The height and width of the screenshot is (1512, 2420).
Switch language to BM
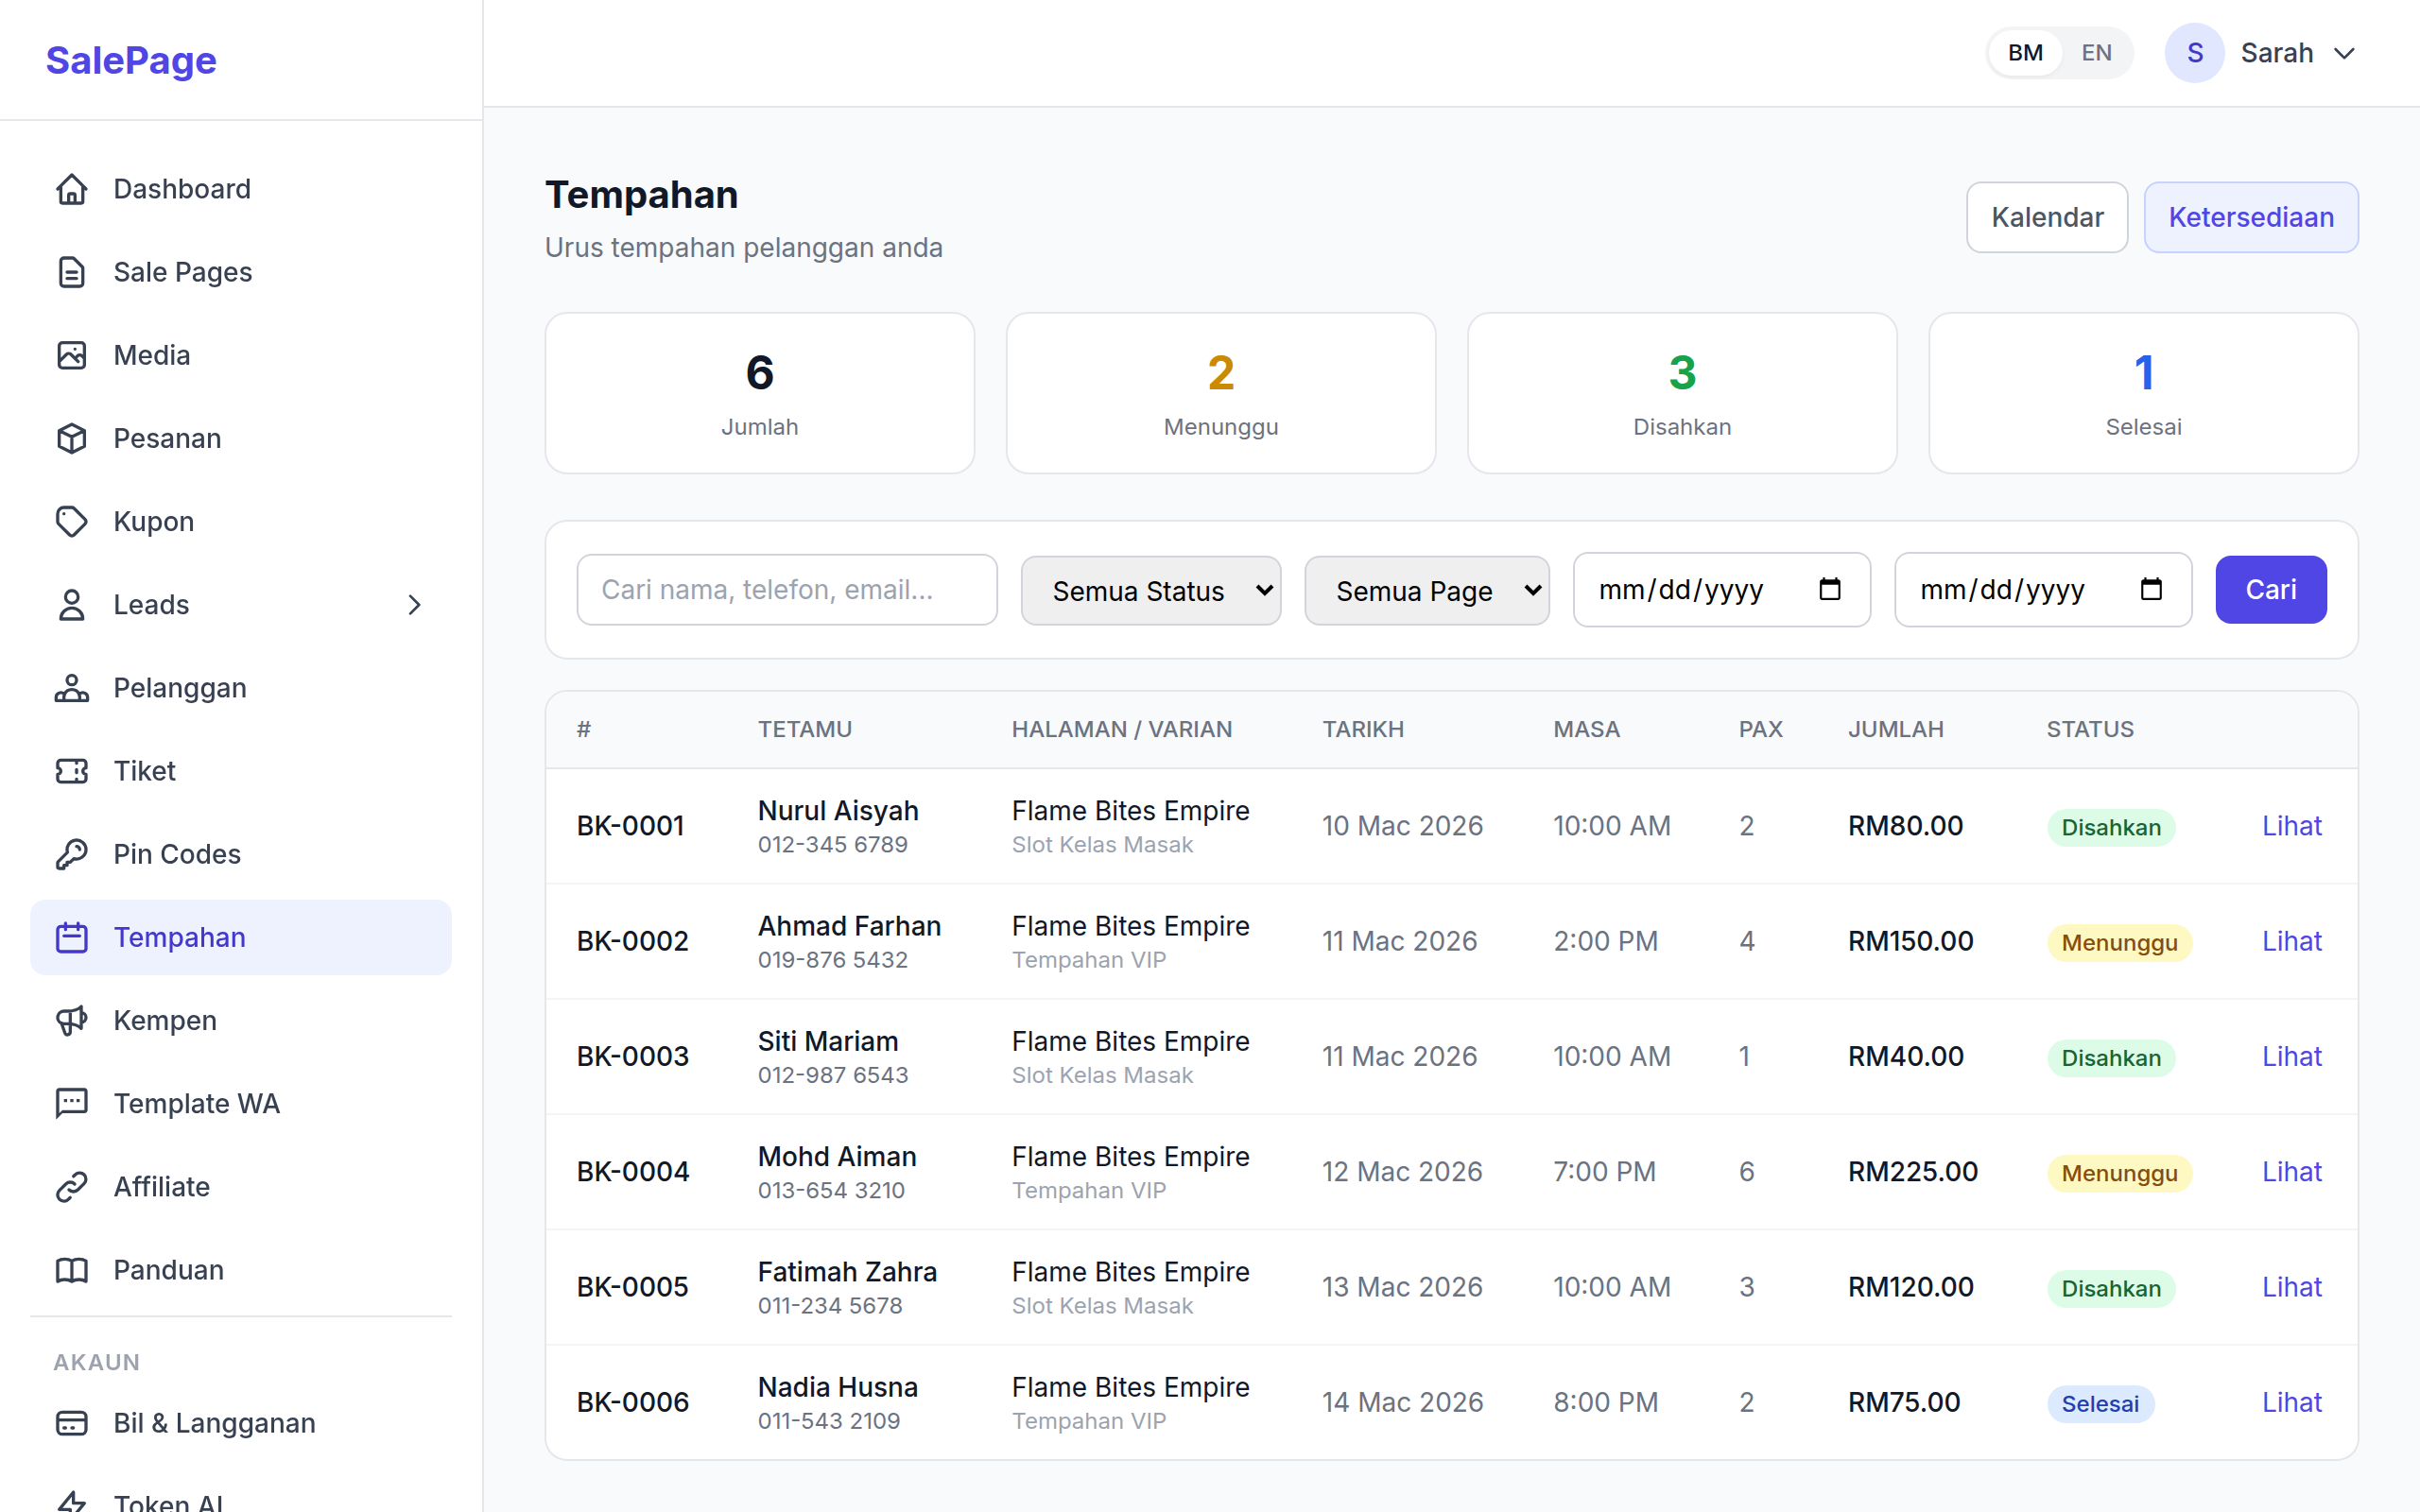(2025, 53)
